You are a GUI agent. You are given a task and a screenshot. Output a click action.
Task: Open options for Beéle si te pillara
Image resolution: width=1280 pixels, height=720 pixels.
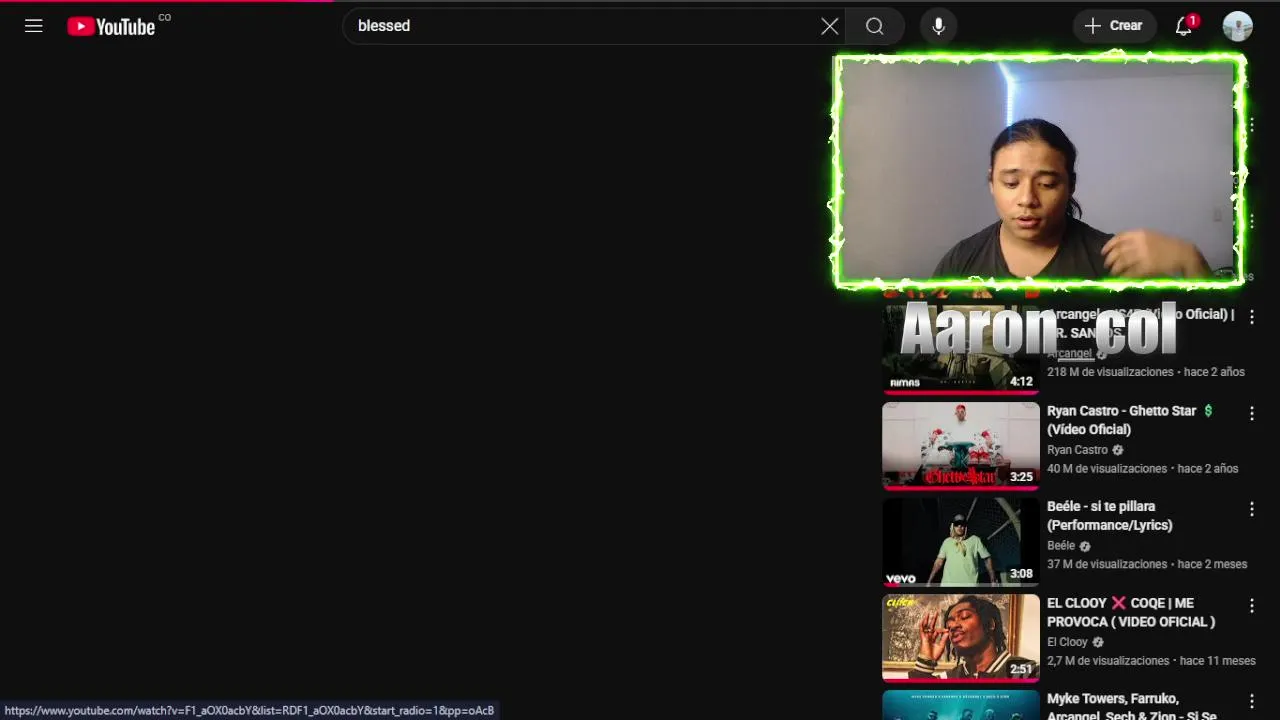(1251, 509)
